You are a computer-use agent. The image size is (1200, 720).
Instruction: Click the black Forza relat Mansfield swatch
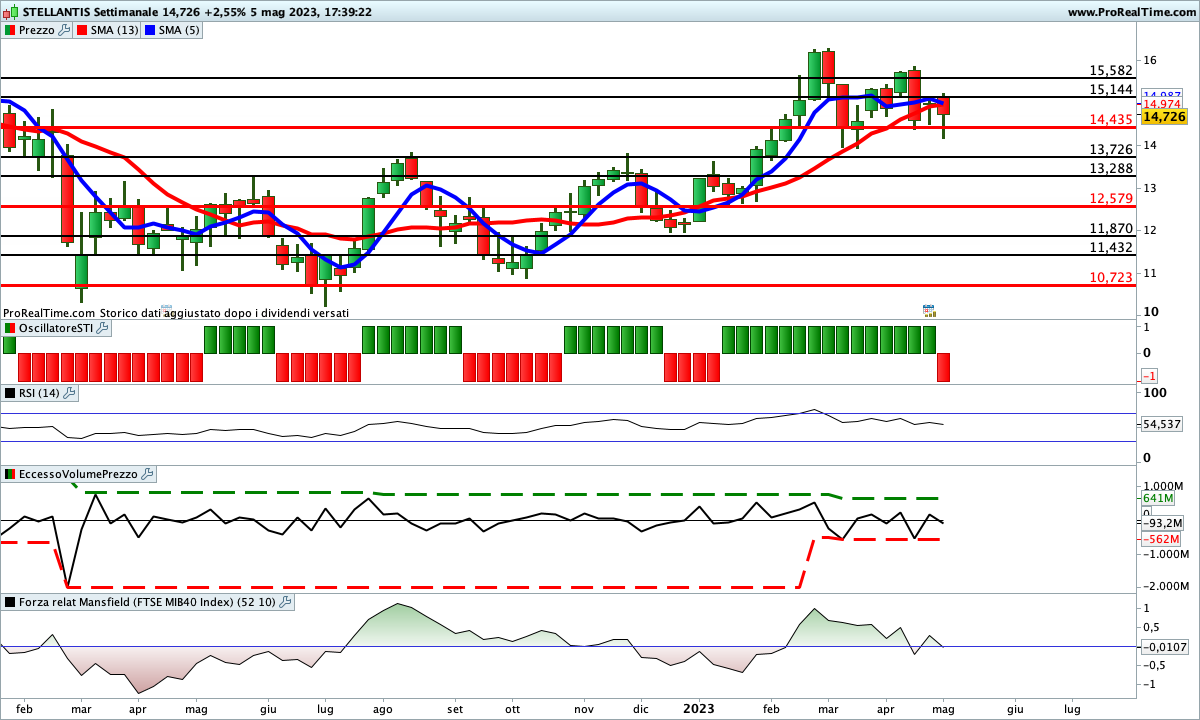(x=10, y=602)
